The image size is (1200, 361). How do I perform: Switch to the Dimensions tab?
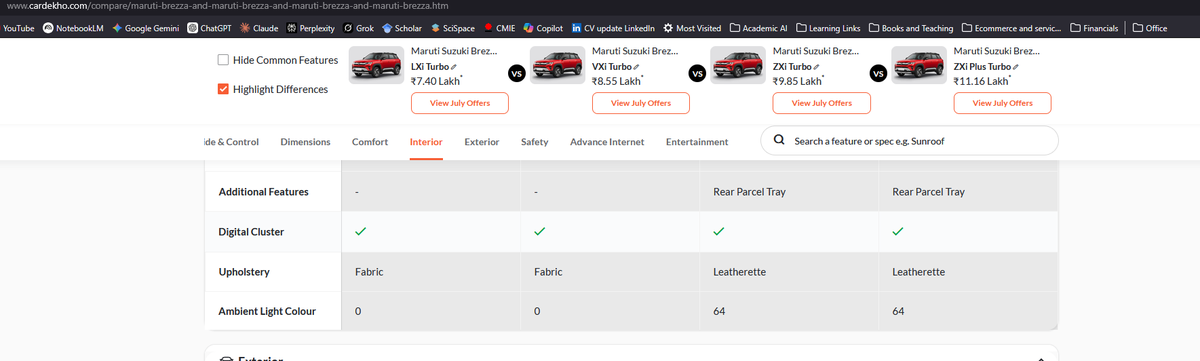(305, 142)
